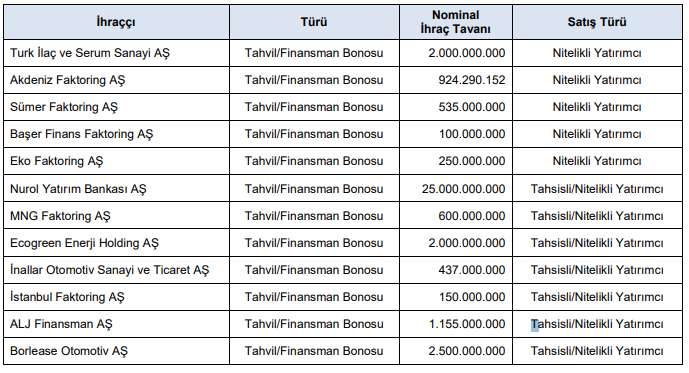The image size is (689, 373).
Task: Click the Türü column header
Action: 314,22
